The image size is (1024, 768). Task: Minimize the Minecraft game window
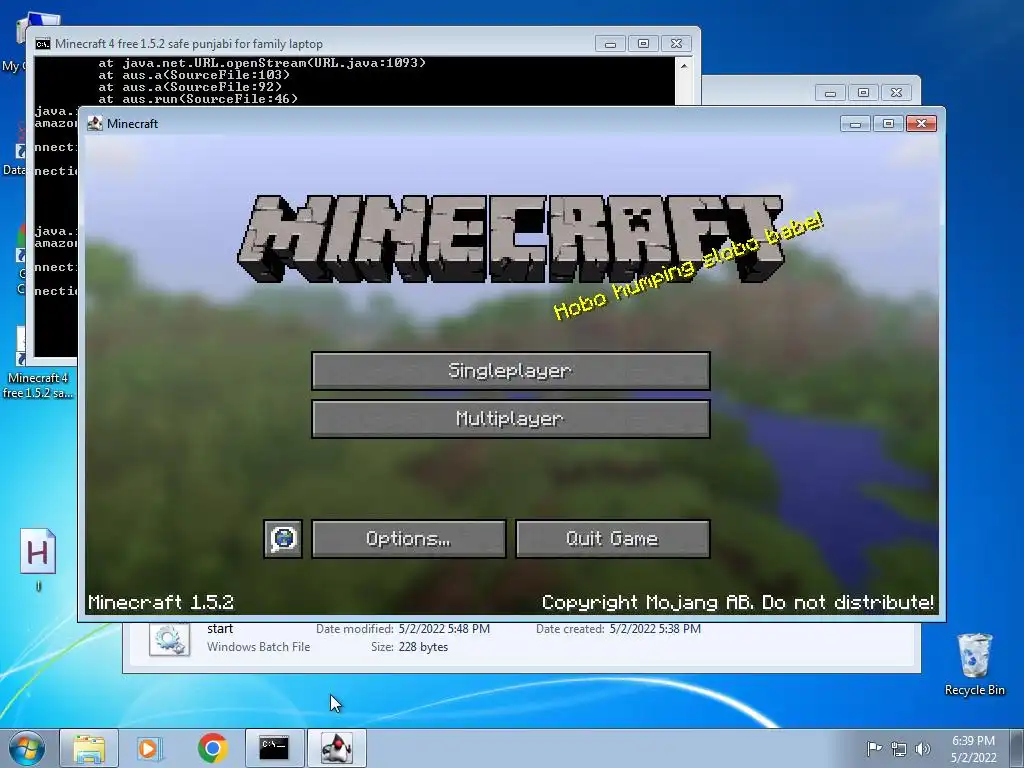click(855, 123)
